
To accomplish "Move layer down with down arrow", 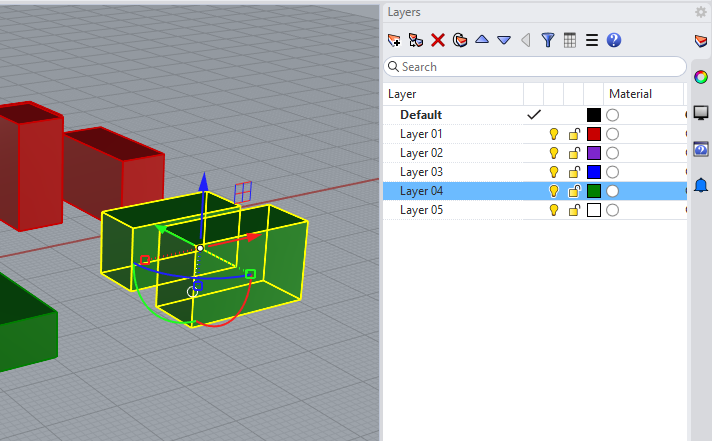I will 504,40.
